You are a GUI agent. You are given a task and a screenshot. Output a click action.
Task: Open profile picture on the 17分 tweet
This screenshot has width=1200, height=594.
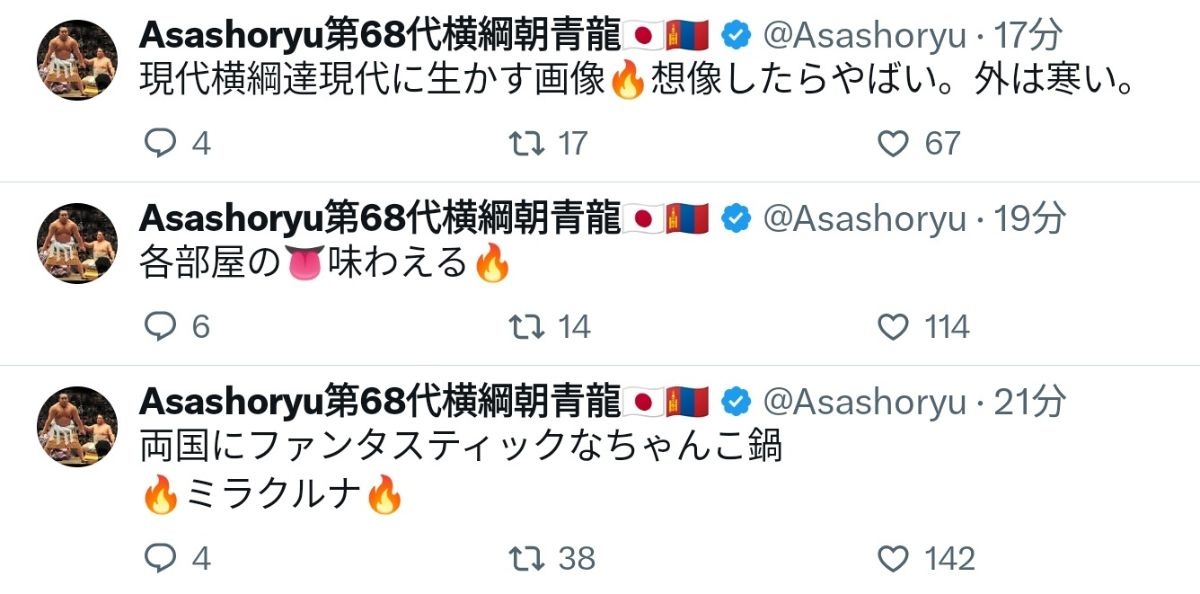click(x=78, y=60)
